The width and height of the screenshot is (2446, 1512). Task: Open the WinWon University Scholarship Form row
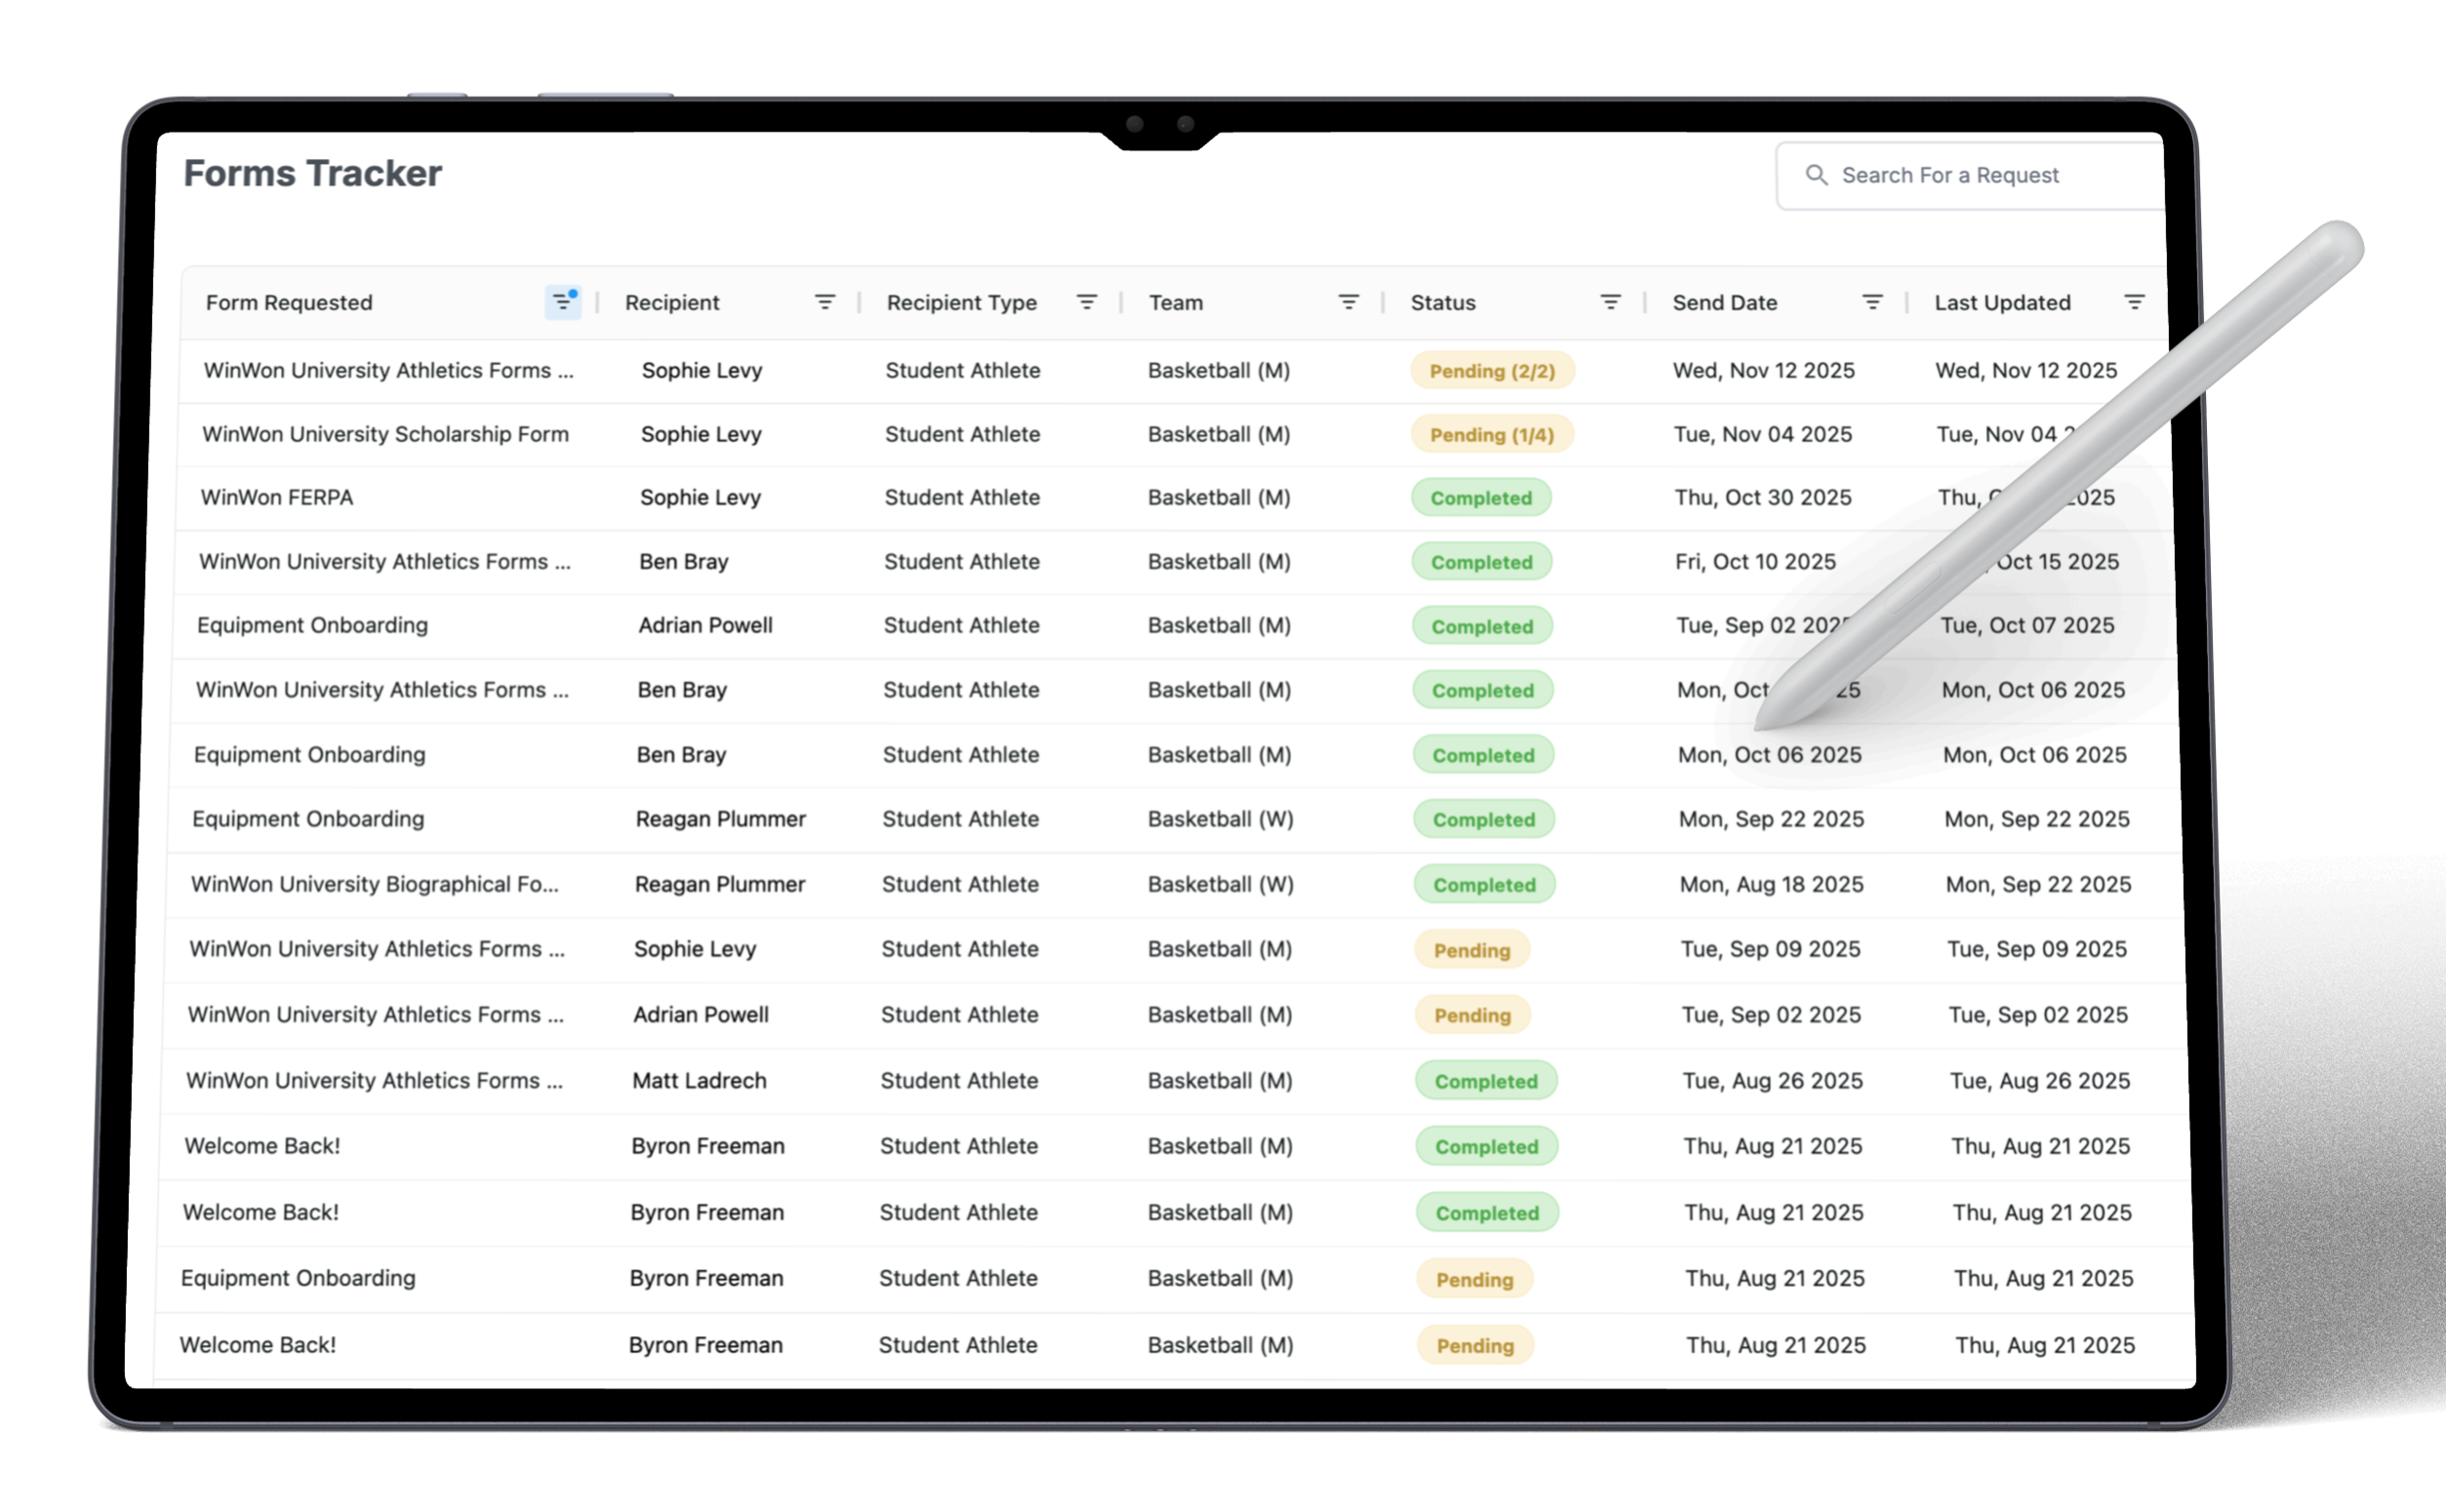(385, 434)
